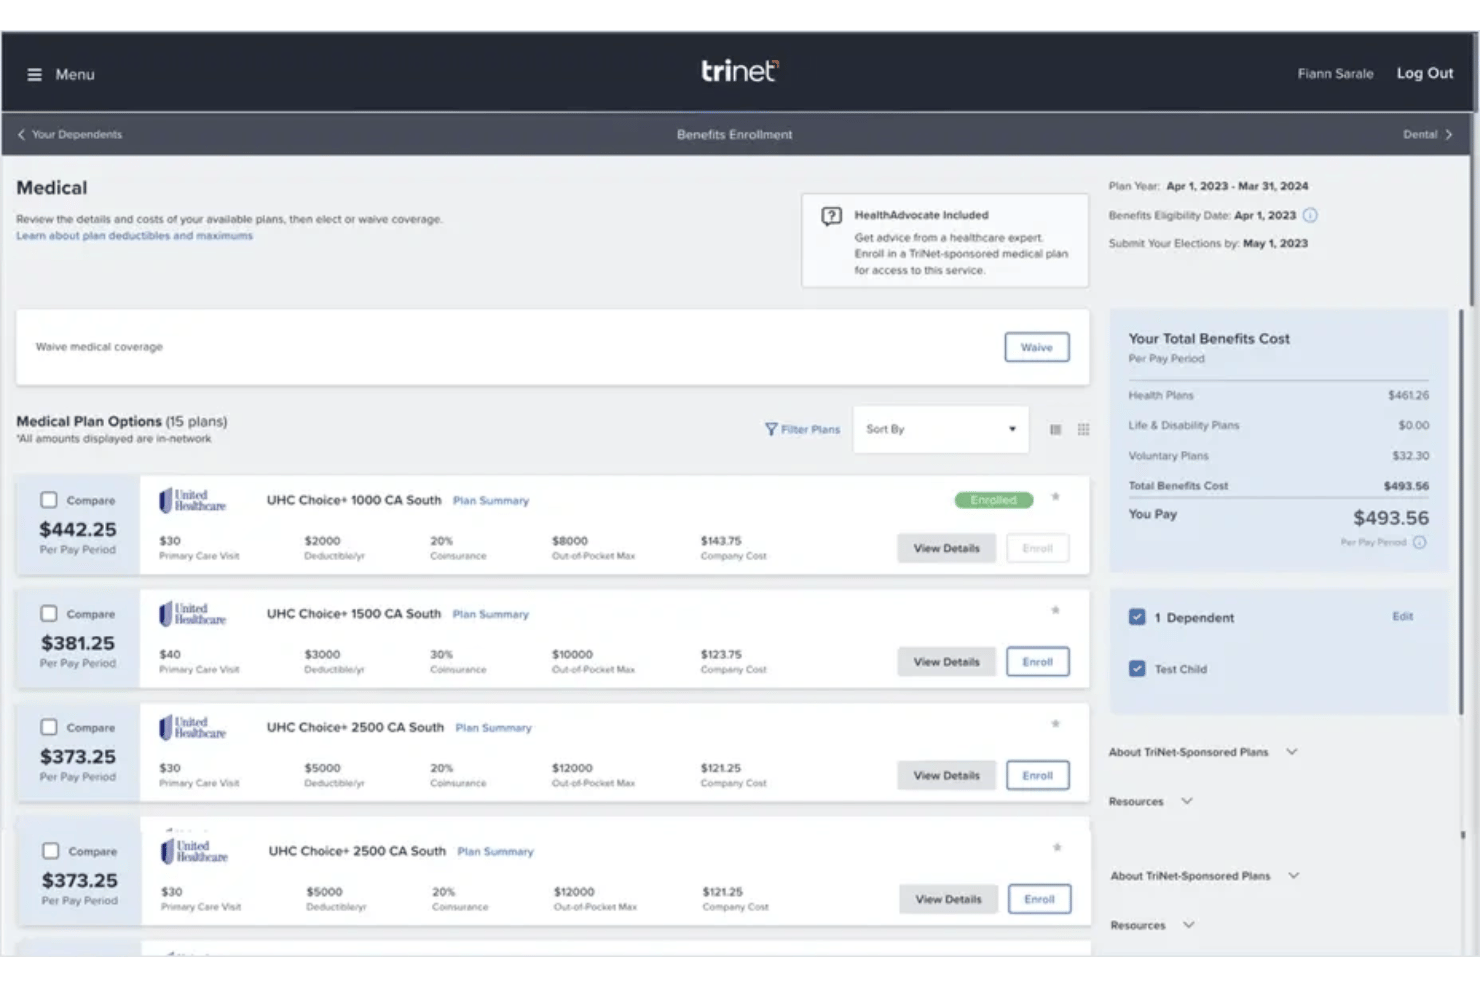
Task: Open Plan Summary for UHC Choice+ 1000 CA South
Action: 491,501
